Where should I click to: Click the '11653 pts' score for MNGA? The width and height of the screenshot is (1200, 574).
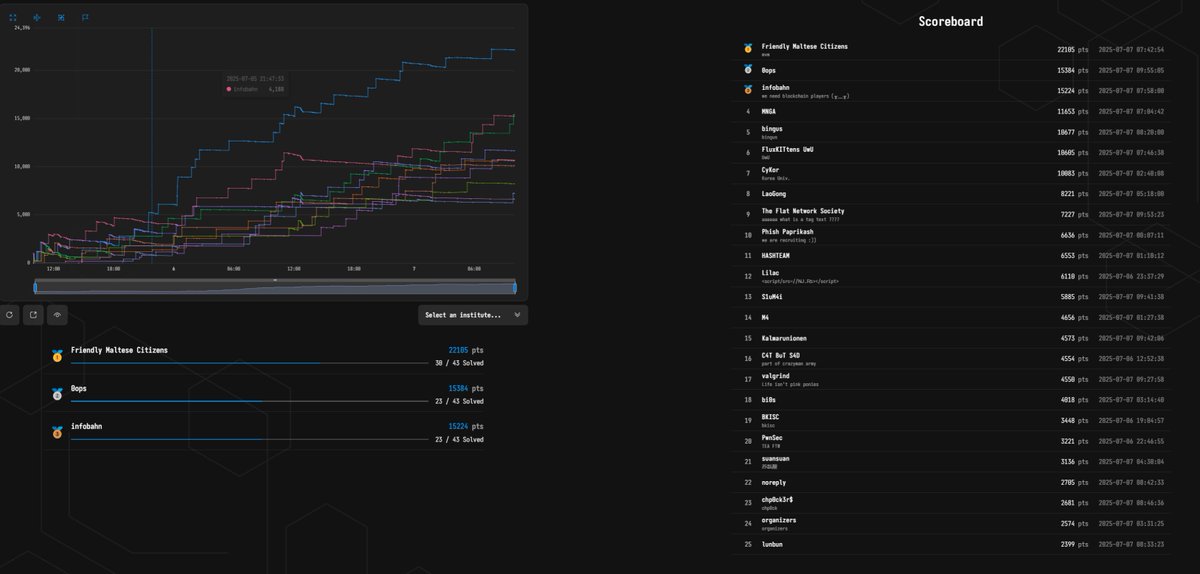point(1073,111)
